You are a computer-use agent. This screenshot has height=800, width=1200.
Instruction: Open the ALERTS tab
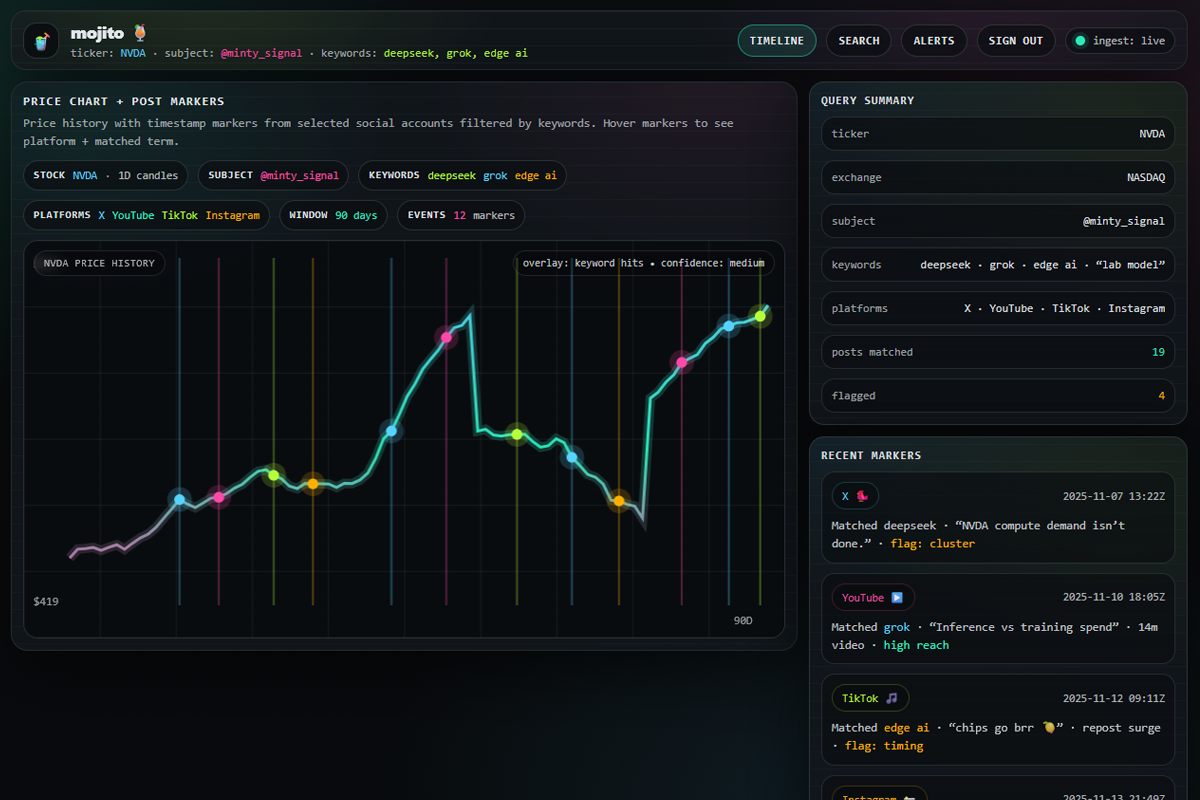click(933, 41)
